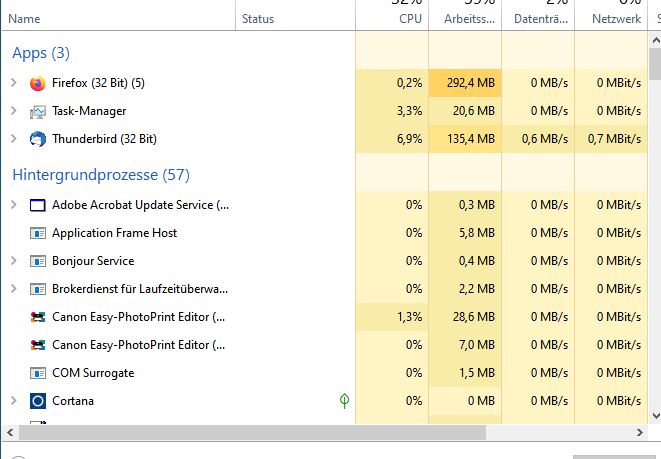661x459 pixels.
Task: Click the Firefox process icon
Action: coord(38,83)
